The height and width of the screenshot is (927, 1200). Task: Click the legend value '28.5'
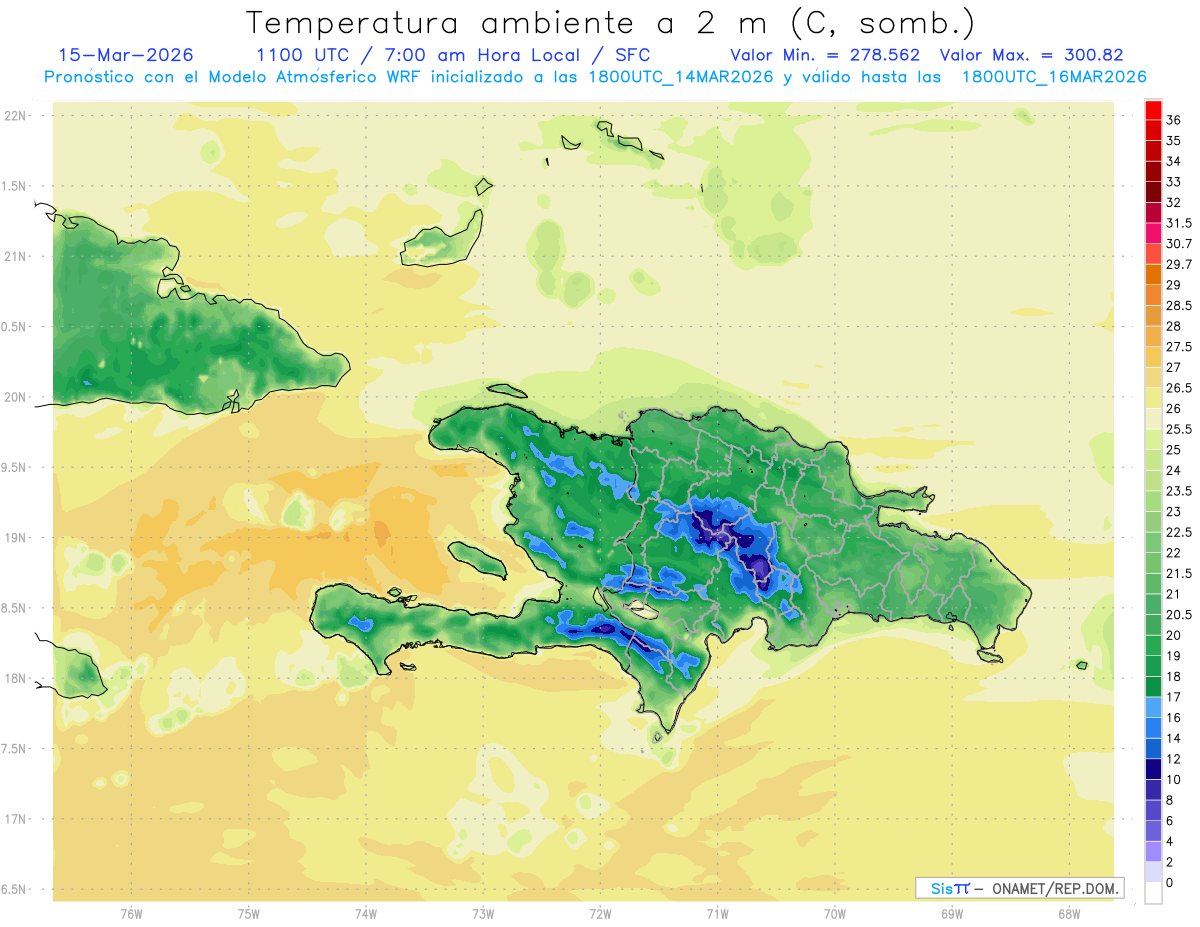[x=1179, y=305]
